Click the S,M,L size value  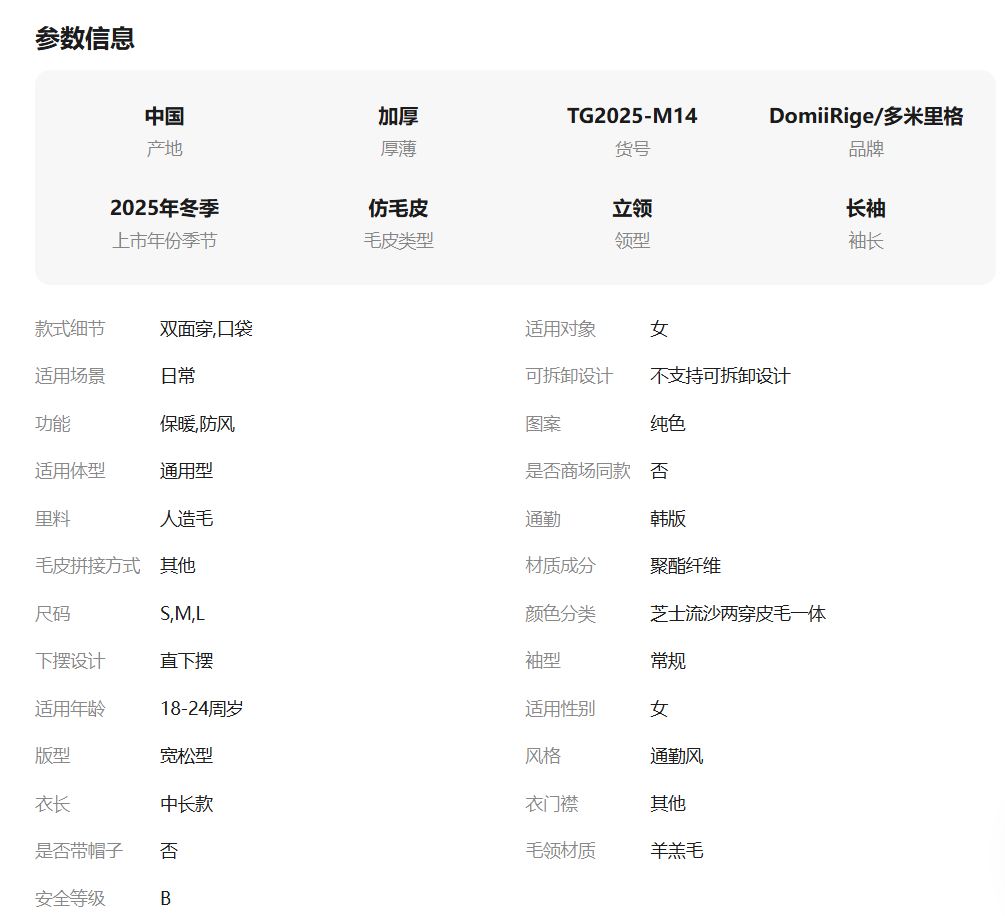[x=182, y=614]
